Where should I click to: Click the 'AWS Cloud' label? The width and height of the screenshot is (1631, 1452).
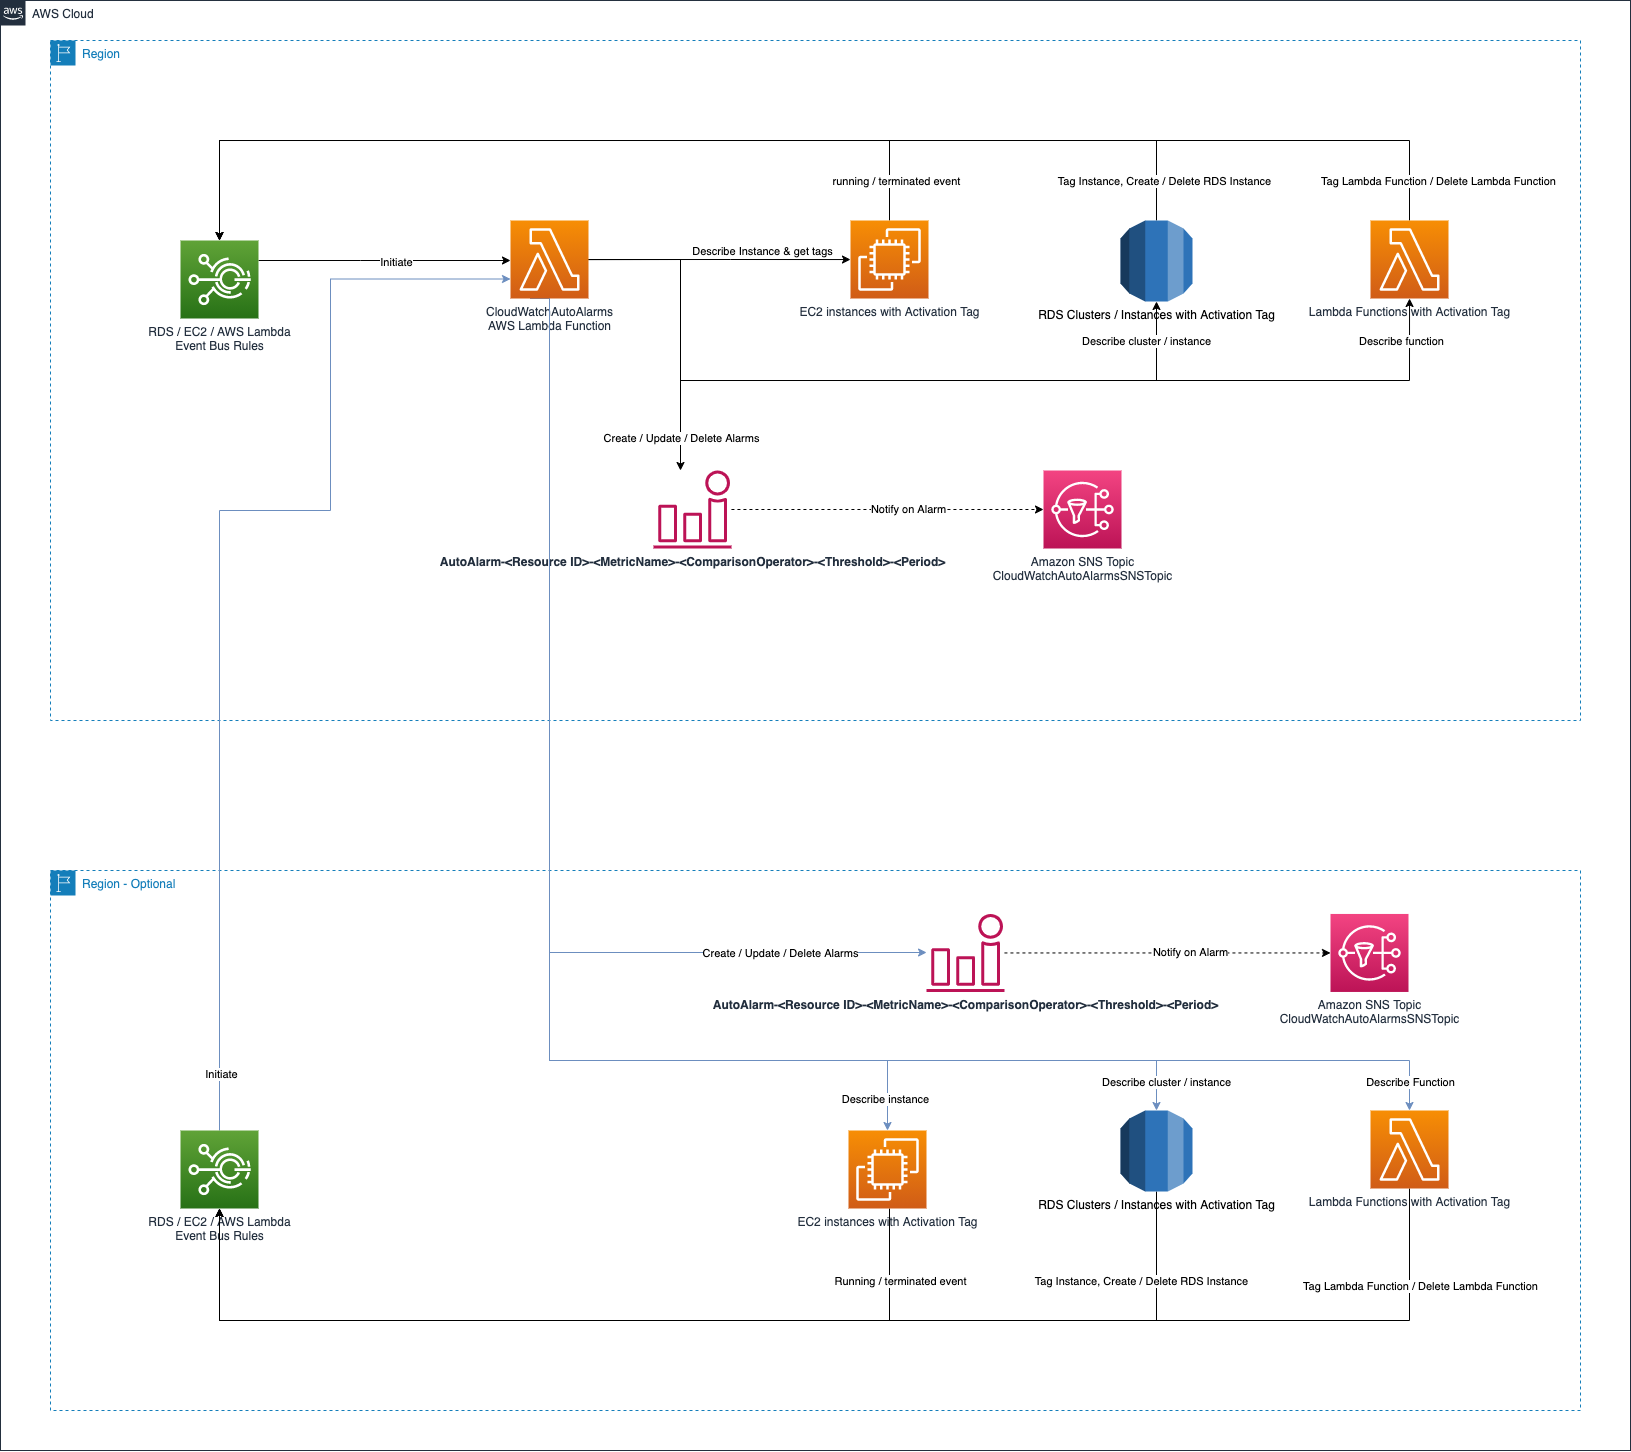pyautogui.click(x=63, y=14)
